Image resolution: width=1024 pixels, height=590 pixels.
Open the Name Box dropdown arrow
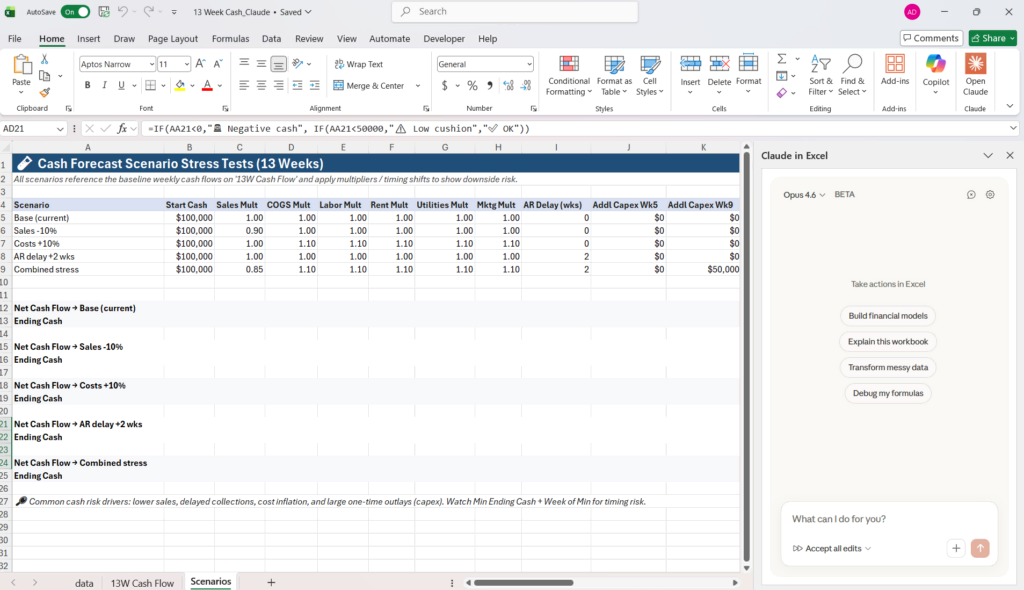click(60, 129)
